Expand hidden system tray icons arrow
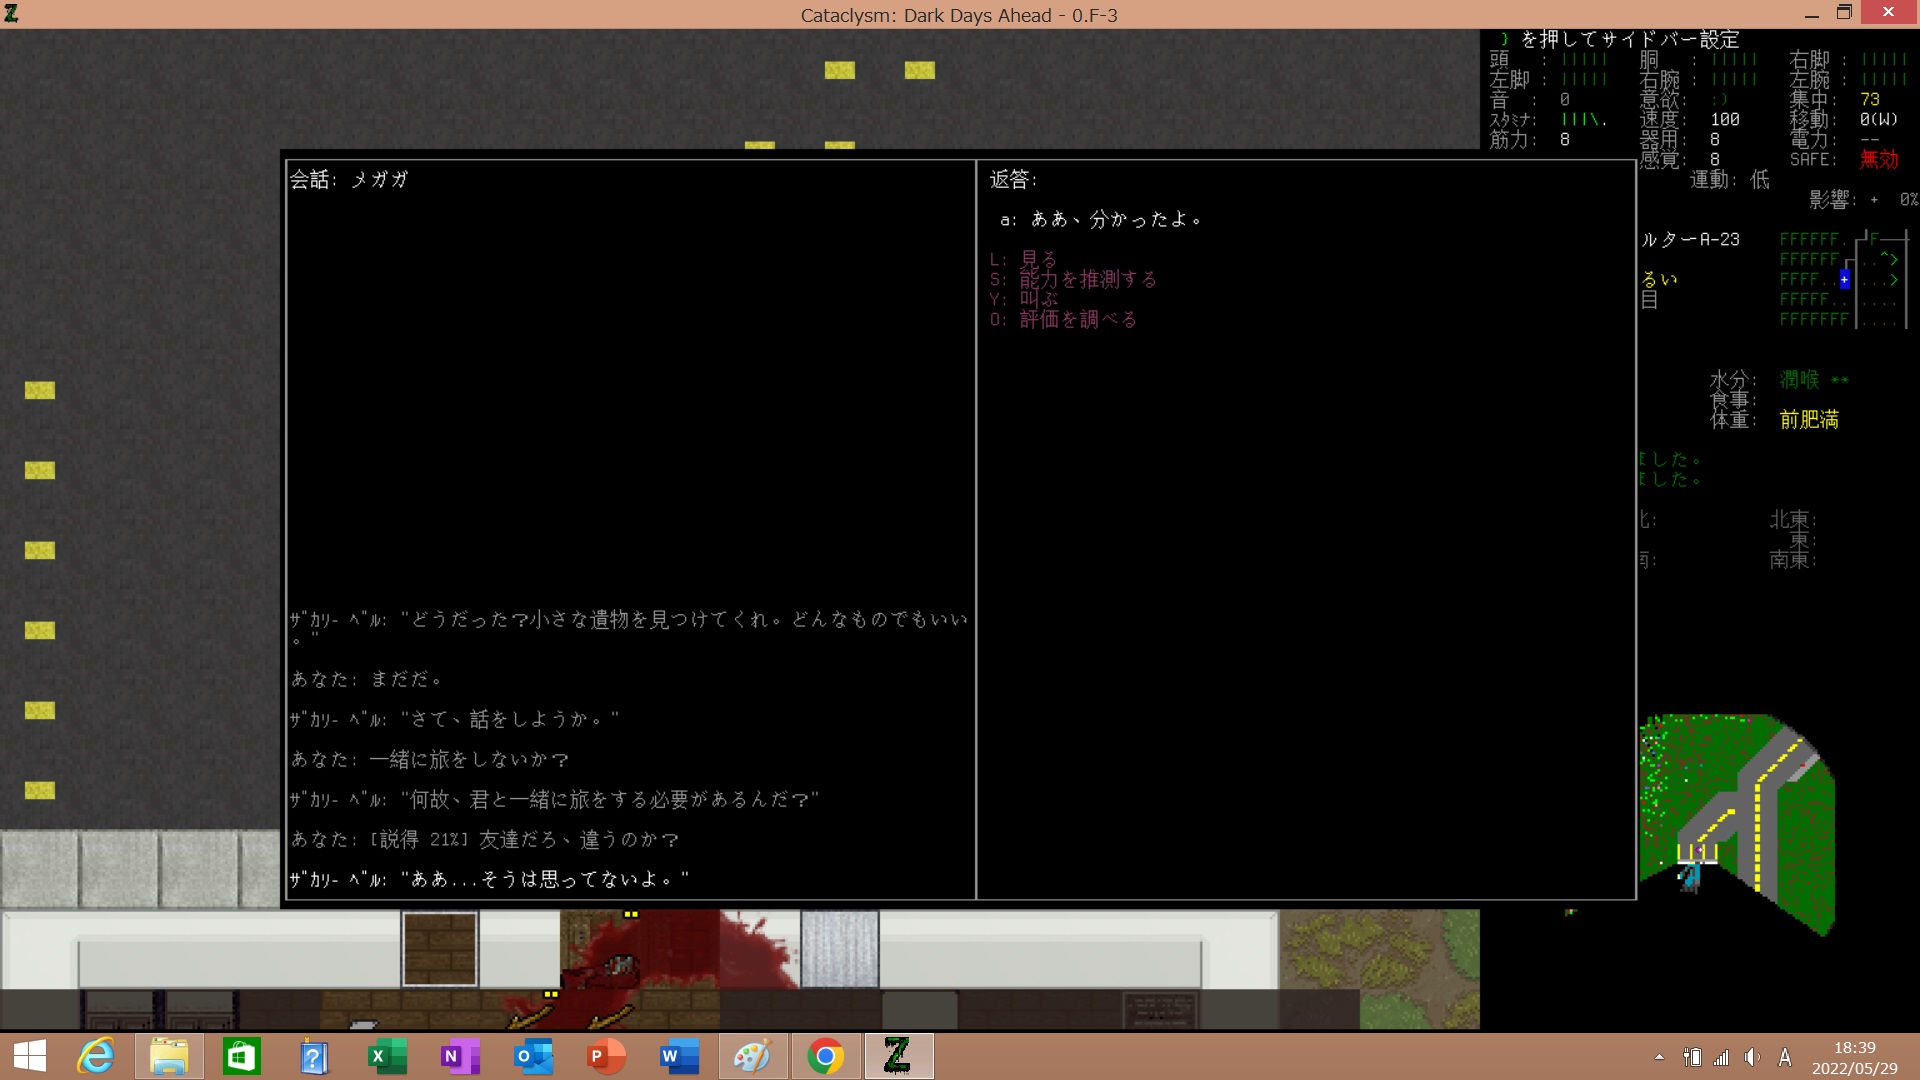The width and height of the screenshot is (1920, 1080). 1659,1057
